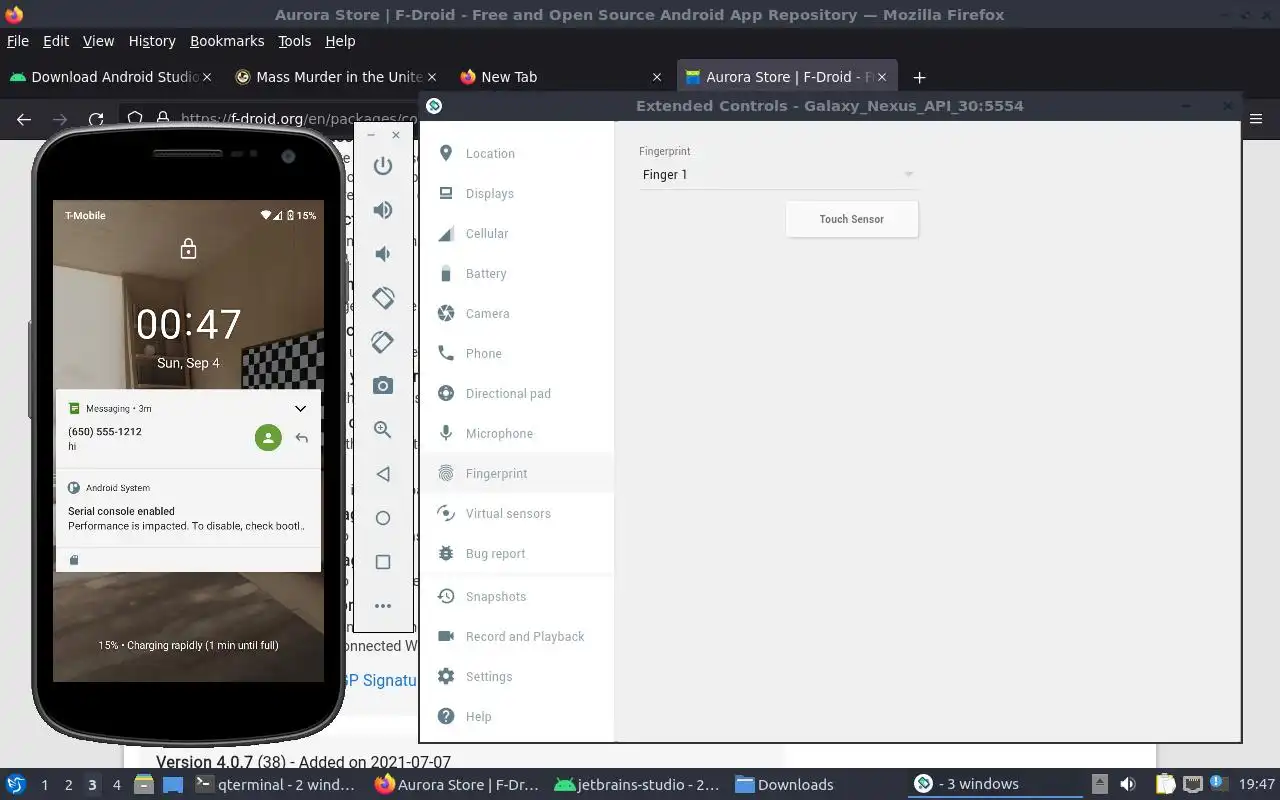
Task: Open Settings in Extended Controls sidebar
Action: point(517,676)
